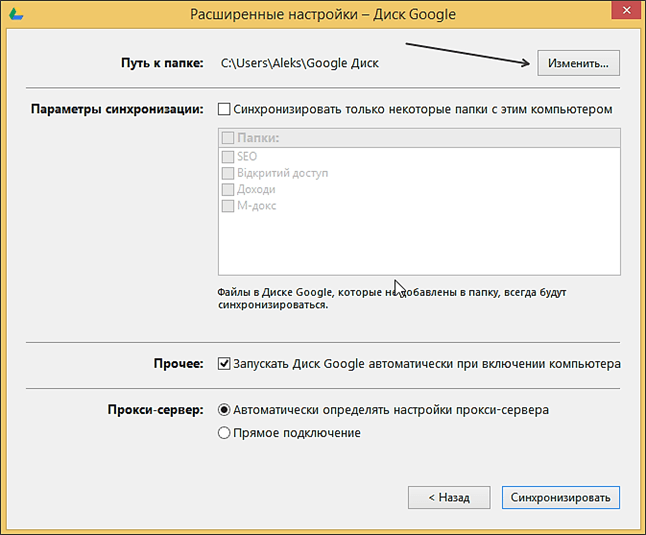Check the SEO folder checkbox

(227, 157)
